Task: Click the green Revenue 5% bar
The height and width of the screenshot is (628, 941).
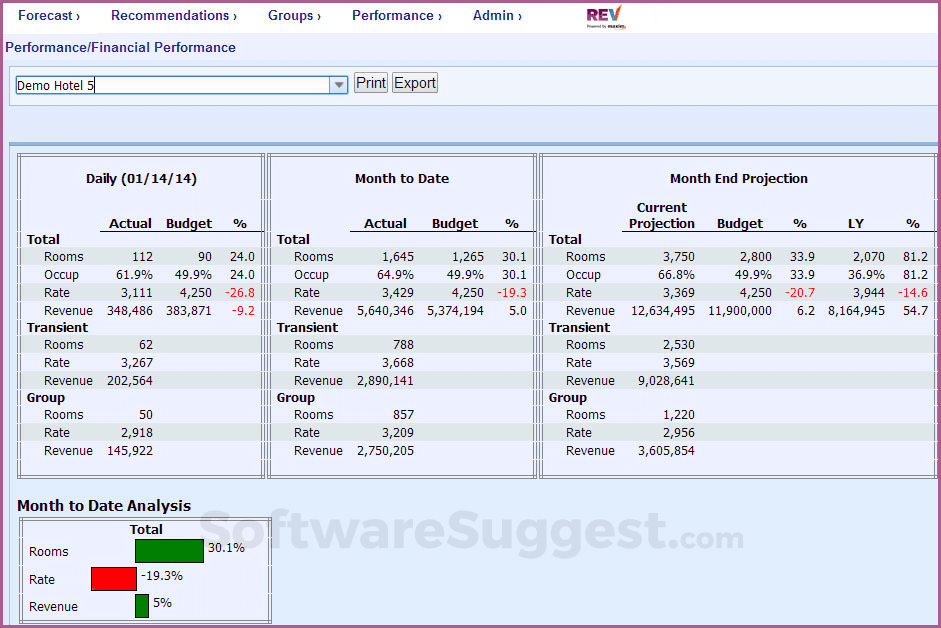Action: tap(142, 606)
